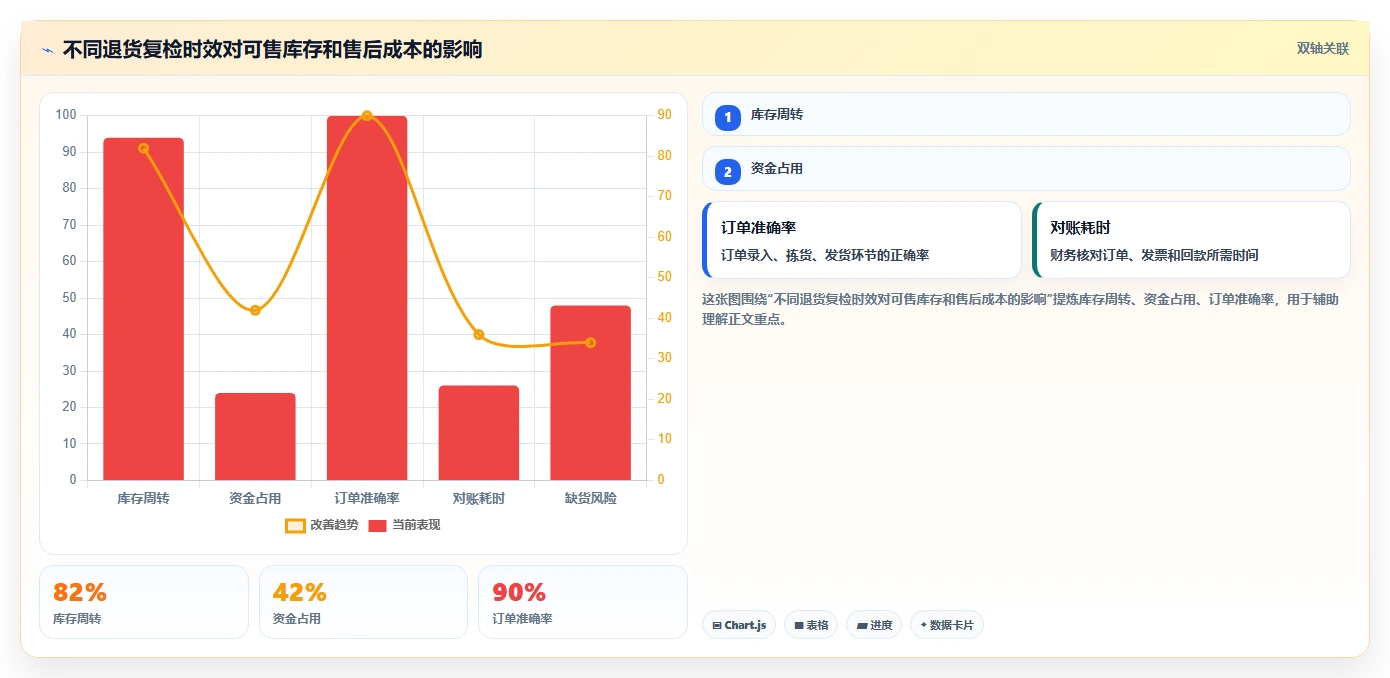Click the trend line point above 资金占用
The width and height of the screenshot is (1390, 678).
click(x=255, y=310)
